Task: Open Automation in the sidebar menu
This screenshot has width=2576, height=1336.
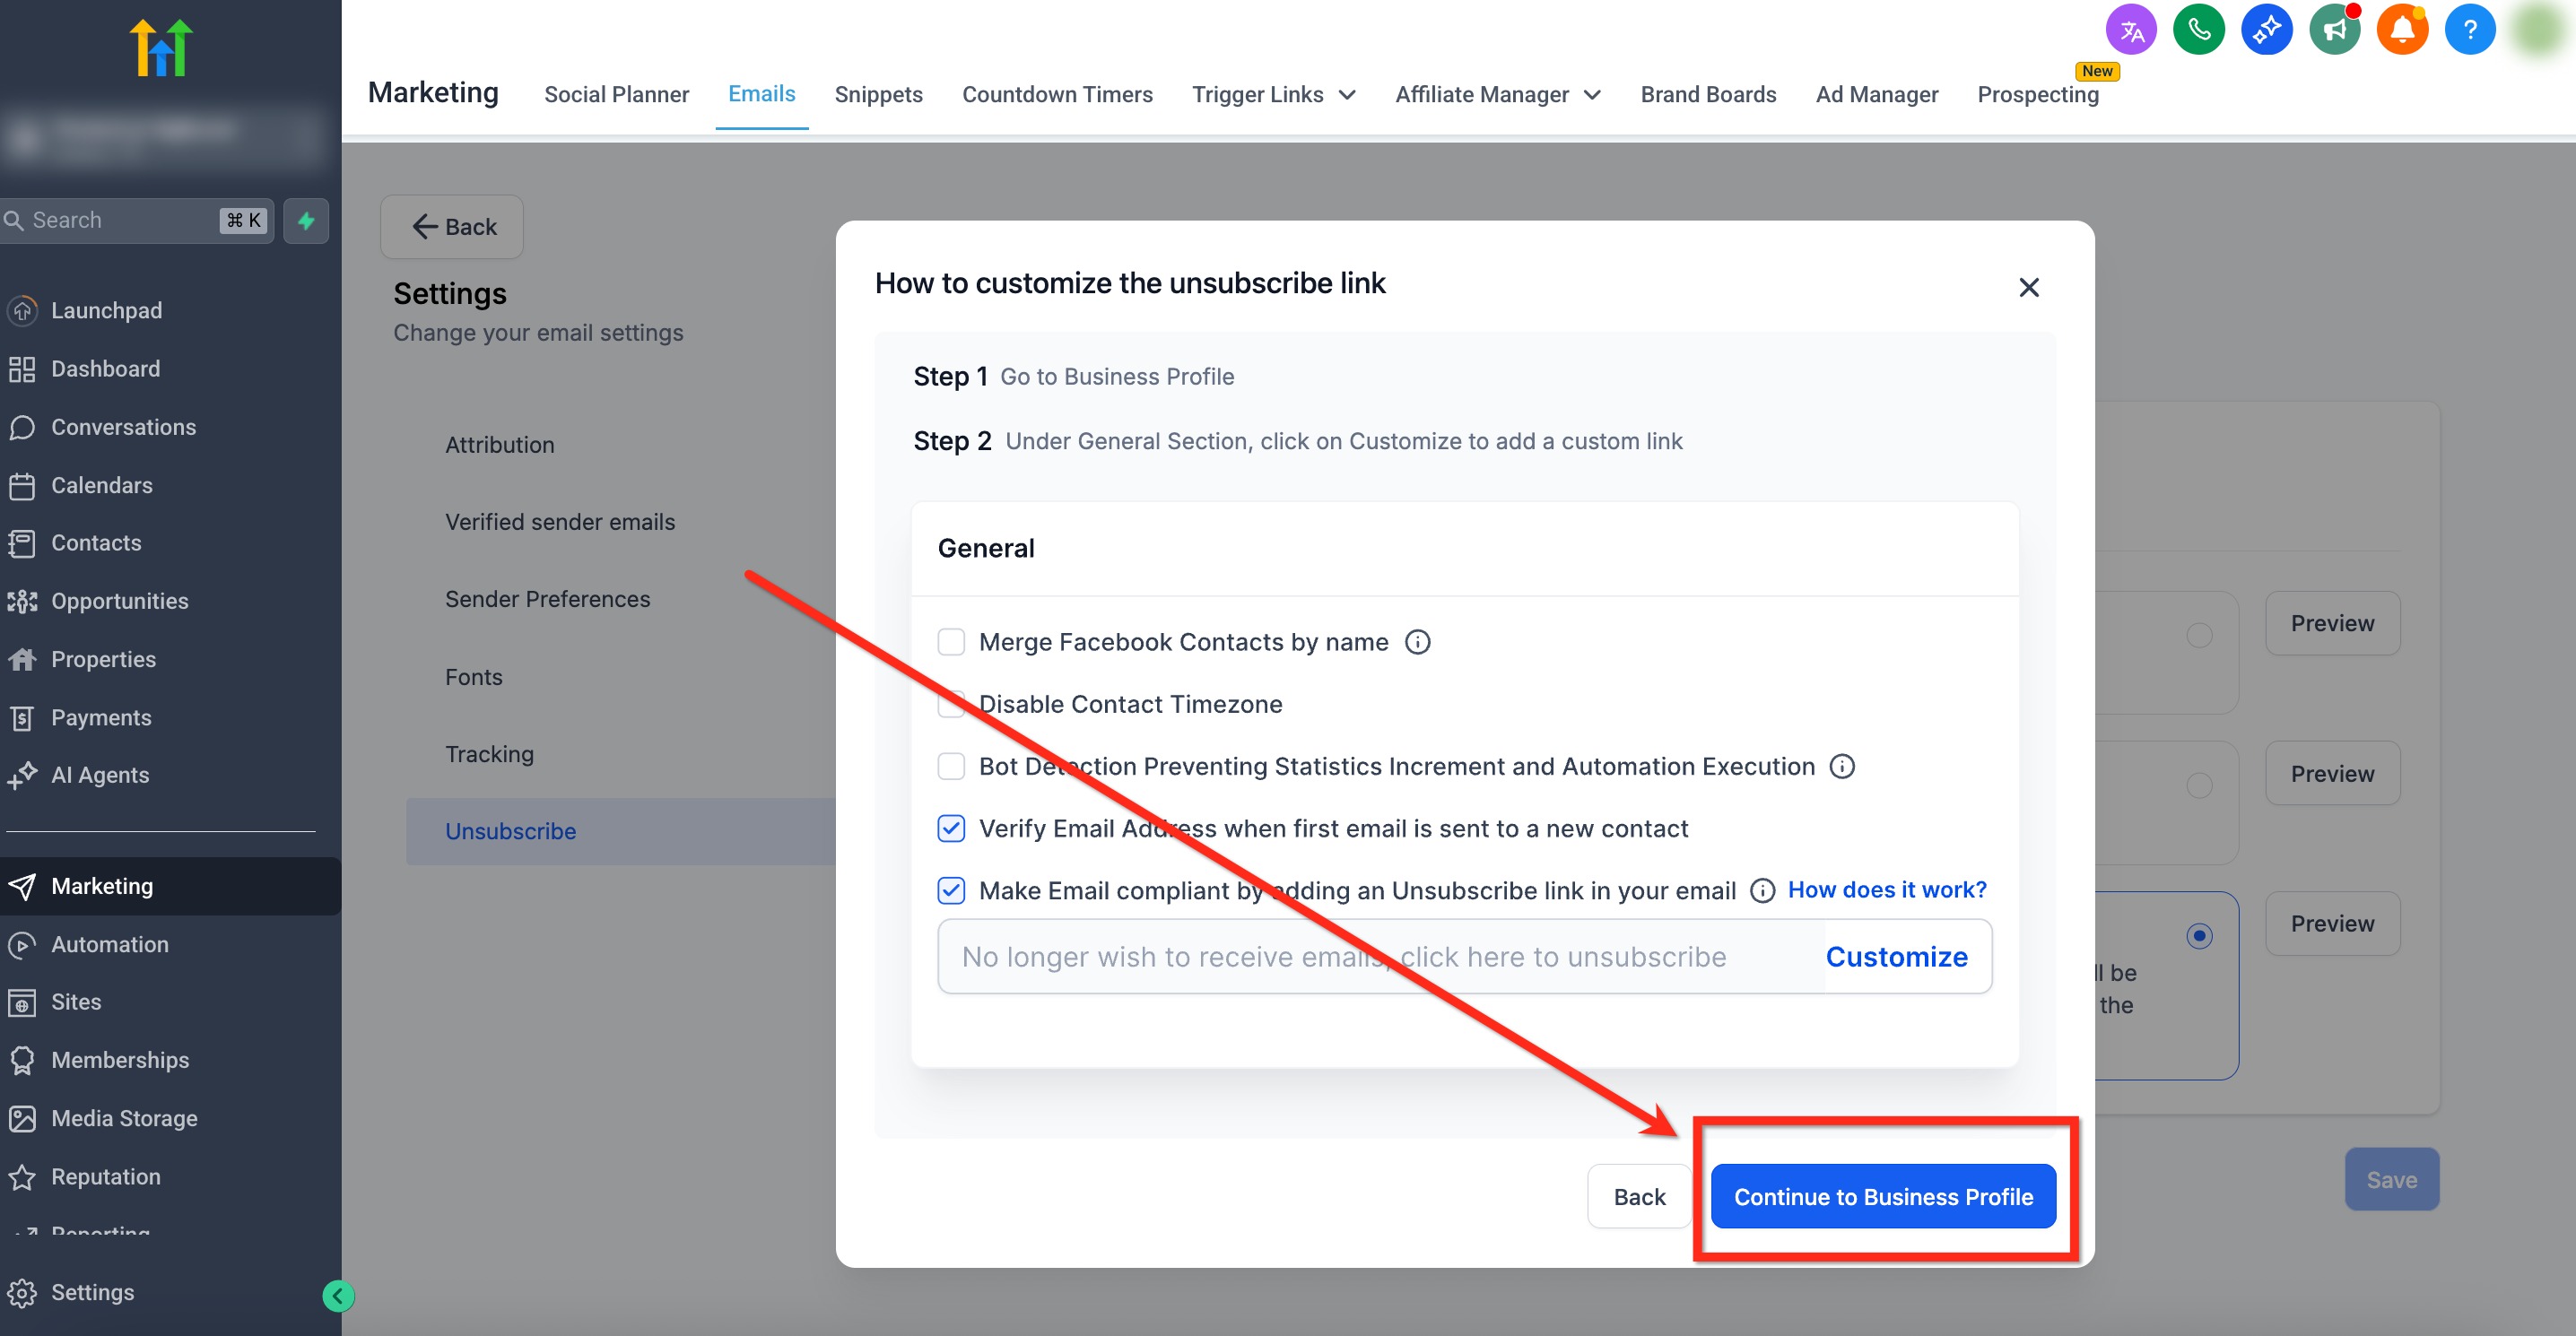Action: [110, 944]
